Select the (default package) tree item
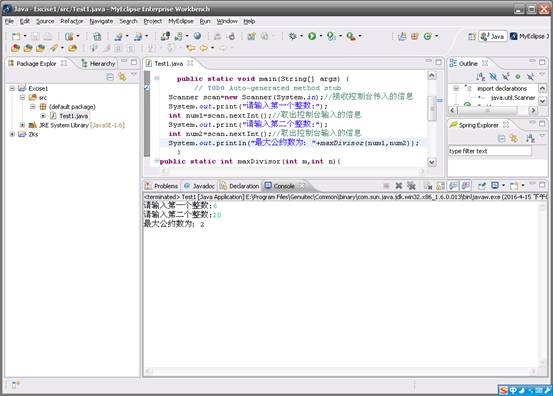The height and width of the screenshot is (396, 553). 72,106
